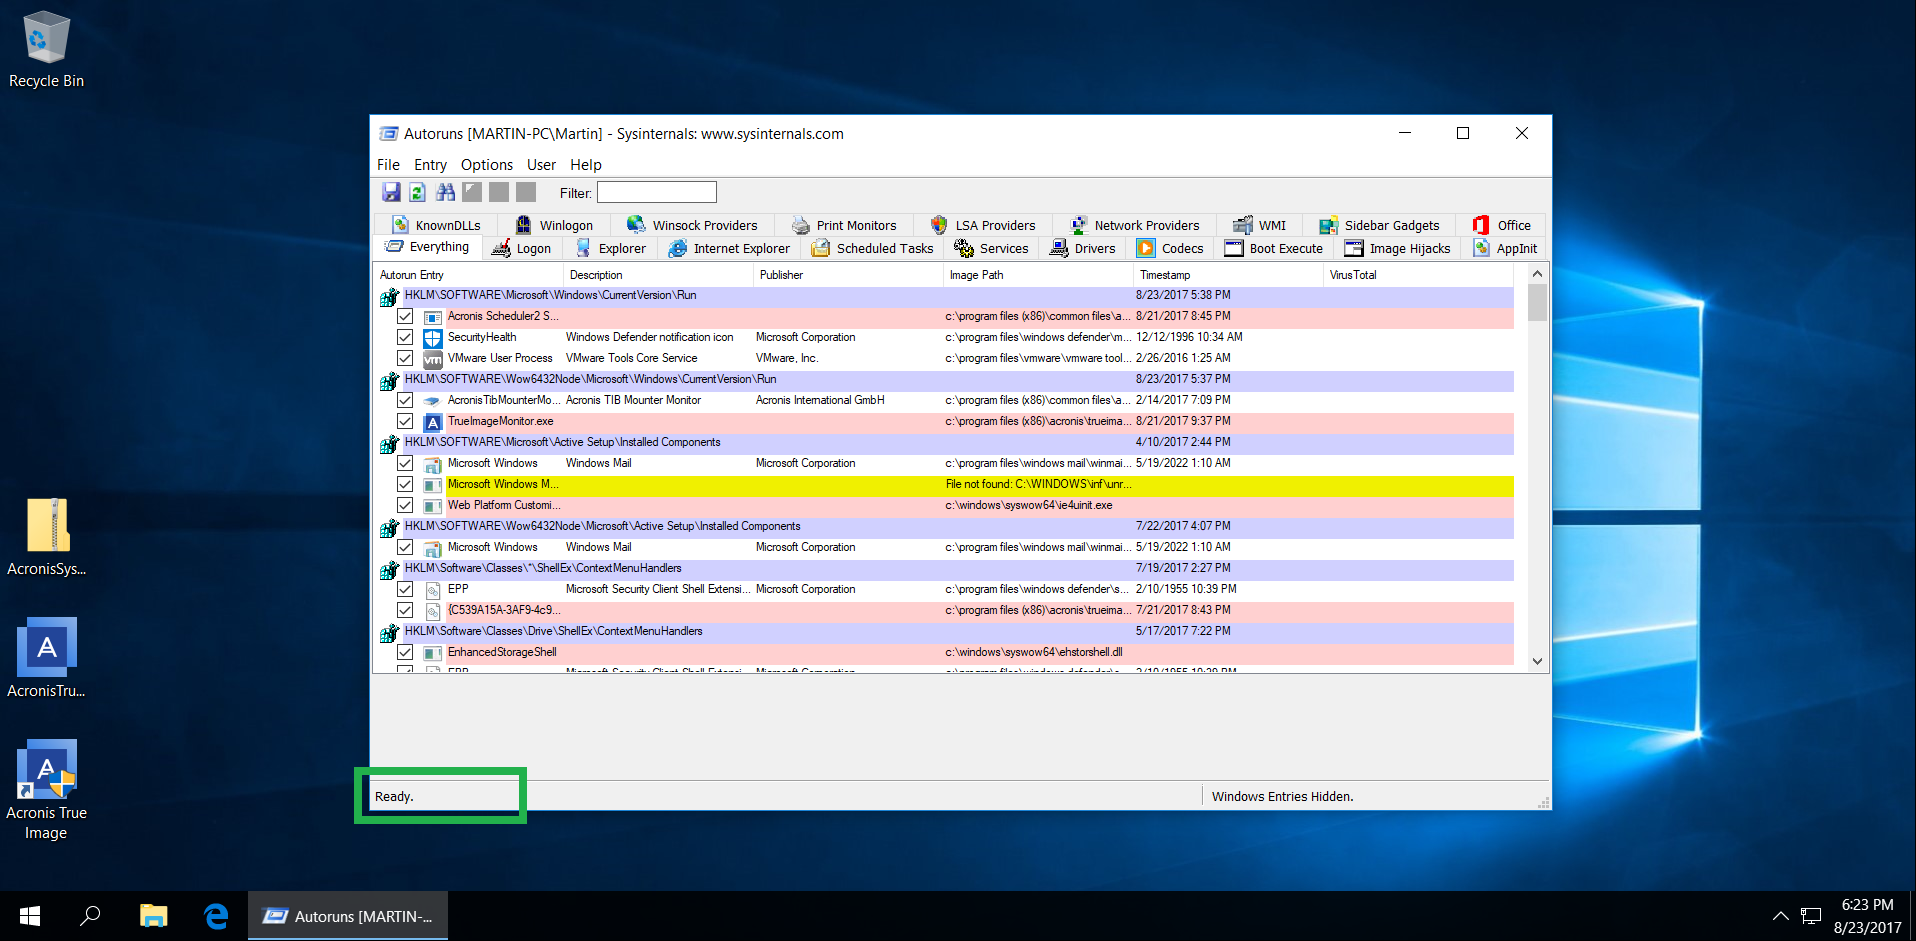Viewport: 1916px width, 941px height.
Task: Open the Internet Explorer tab
Action: coord(729,248)
